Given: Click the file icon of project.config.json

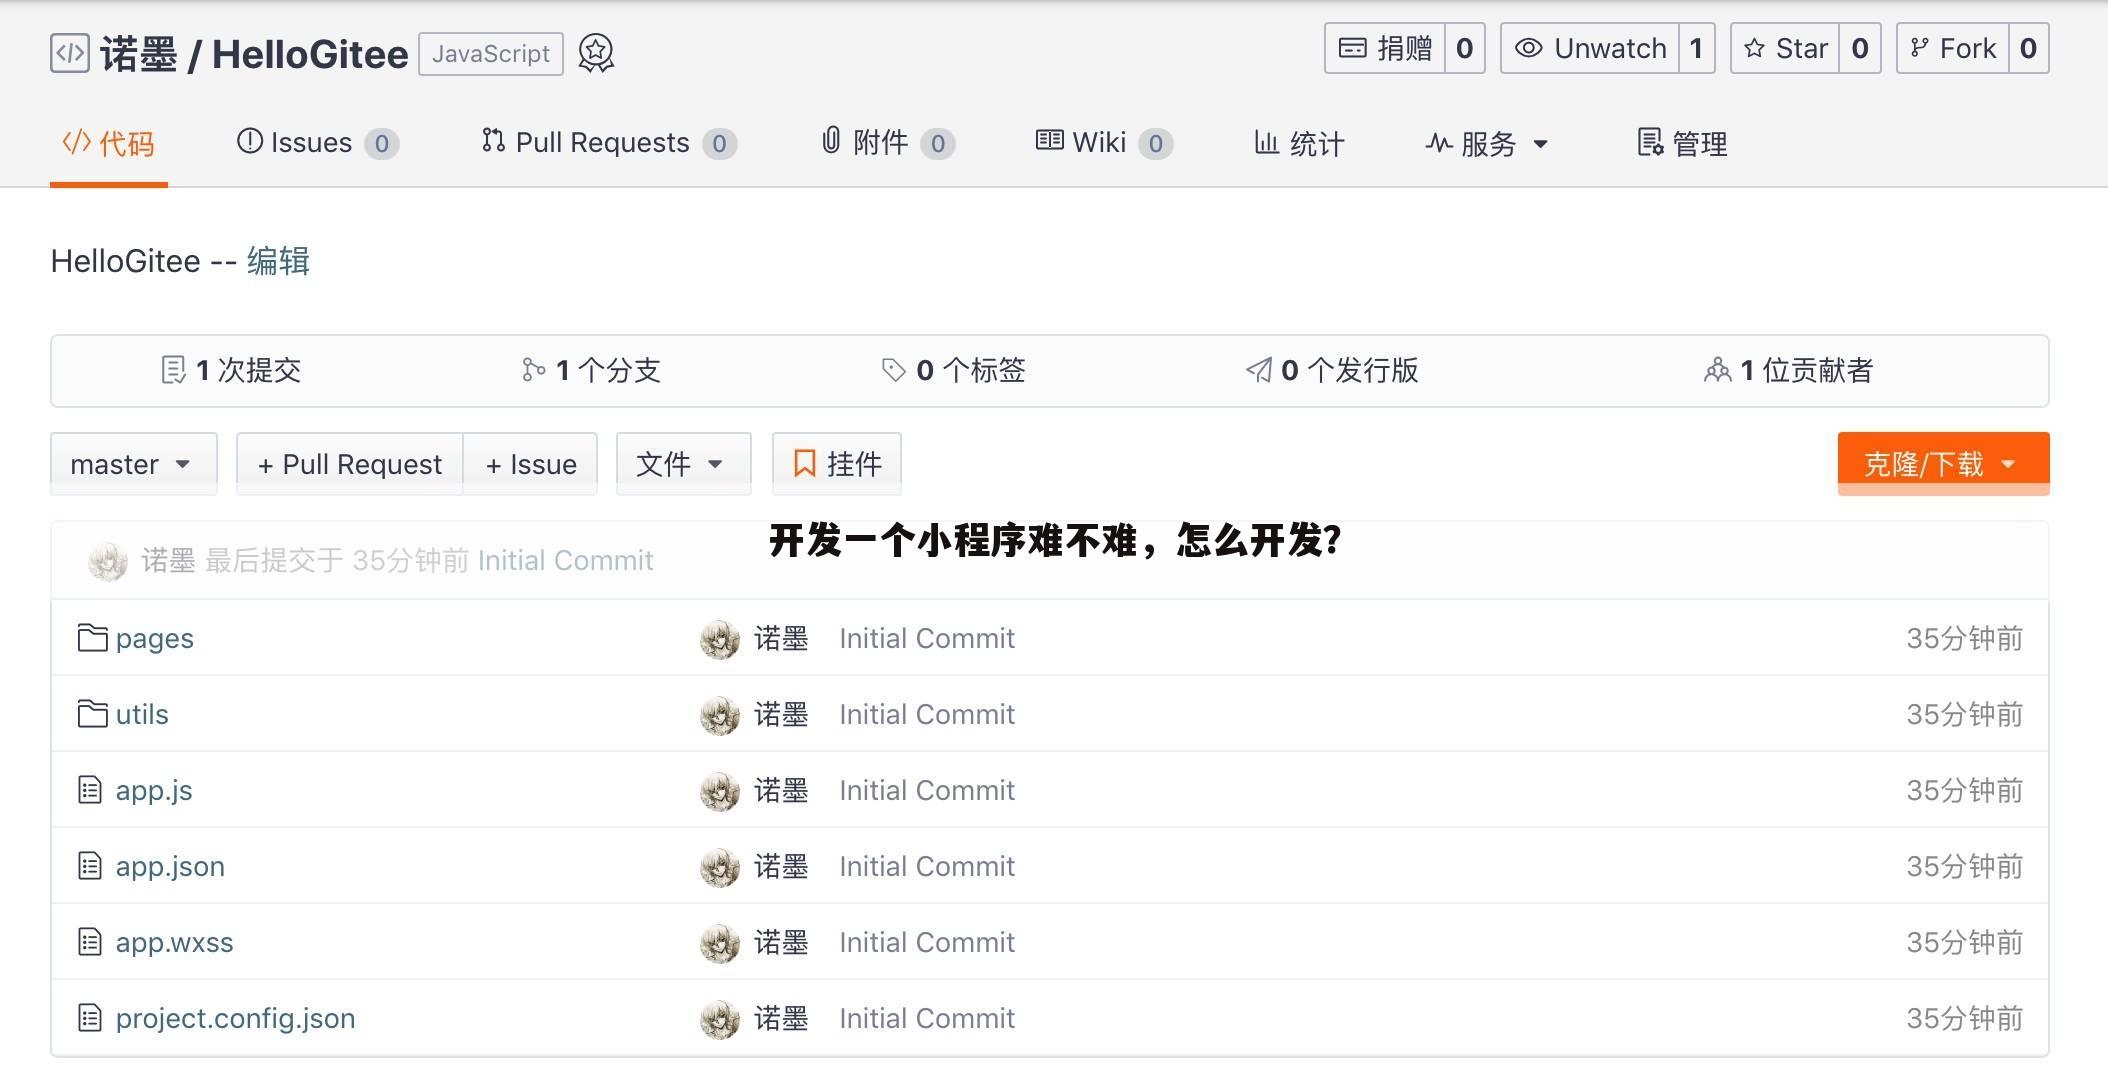Looking at the screenshot, I should pyautogui.click(x=90, y=1018).
